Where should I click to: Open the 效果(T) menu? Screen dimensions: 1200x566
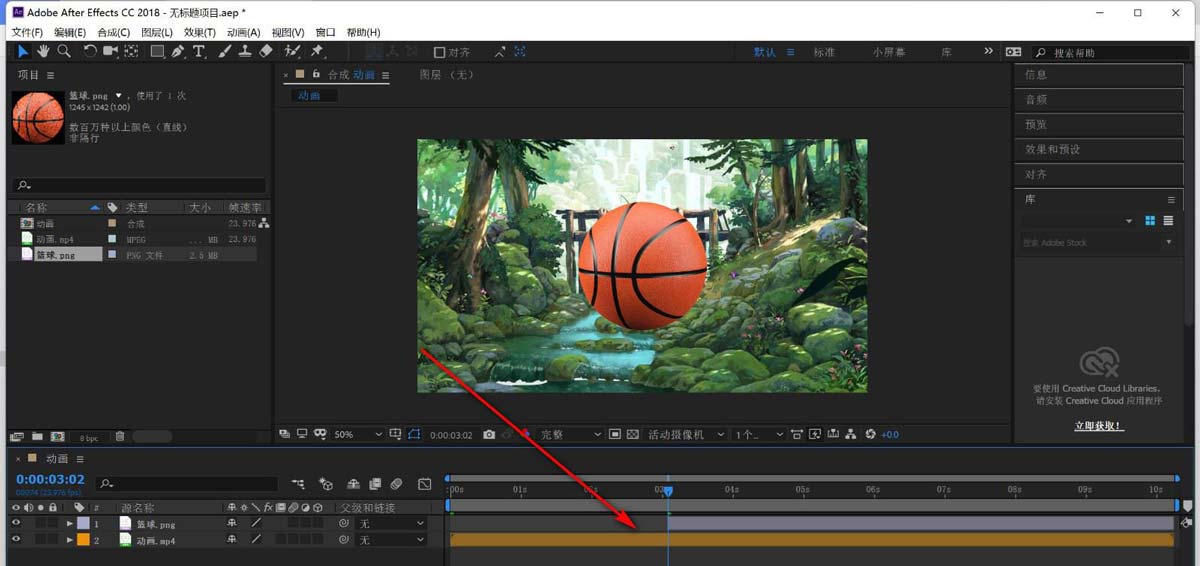[x=200, y=32]
